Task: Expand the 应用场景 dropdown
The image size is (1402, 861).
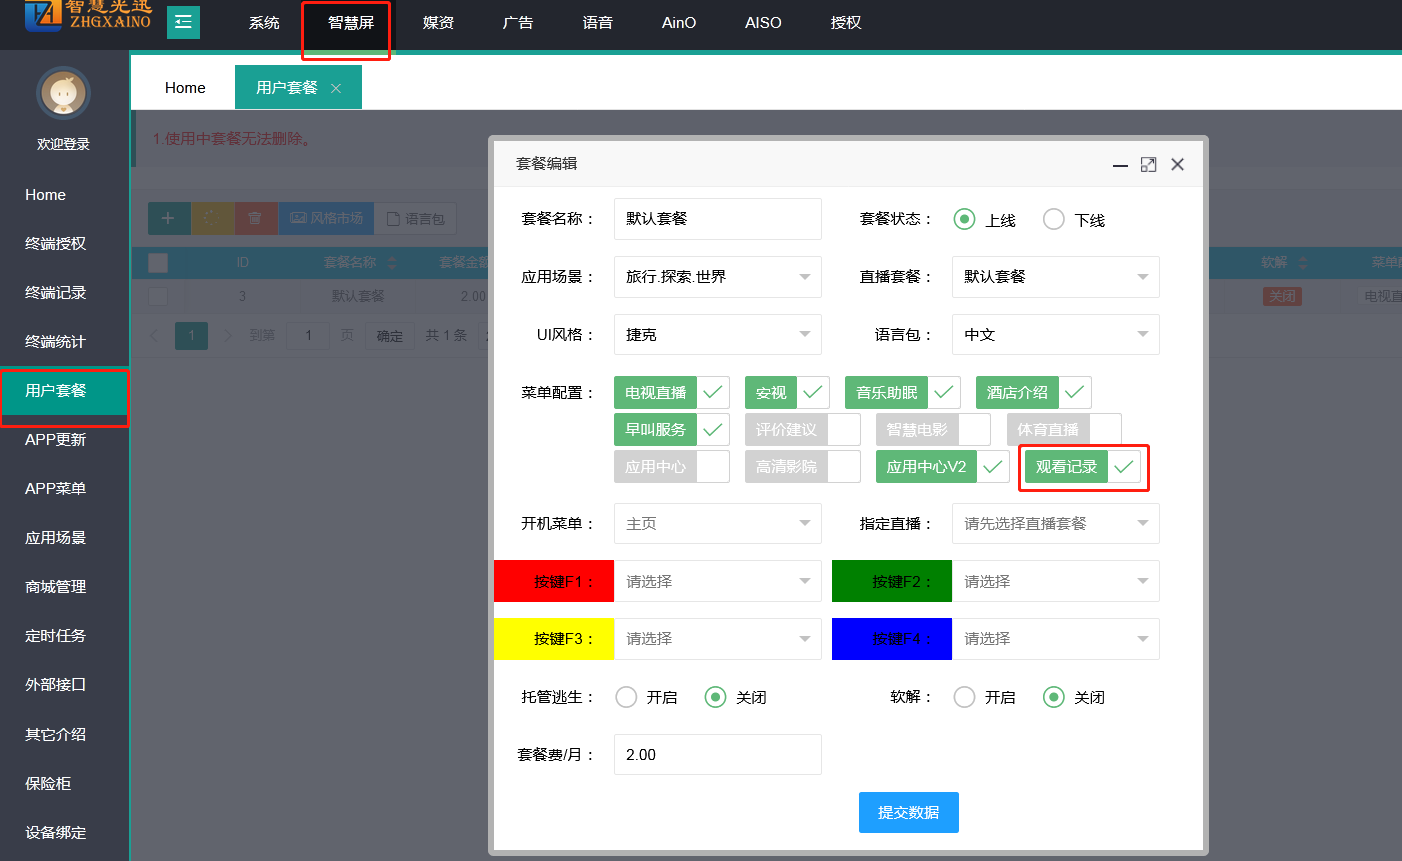Action: click(717, 277)
